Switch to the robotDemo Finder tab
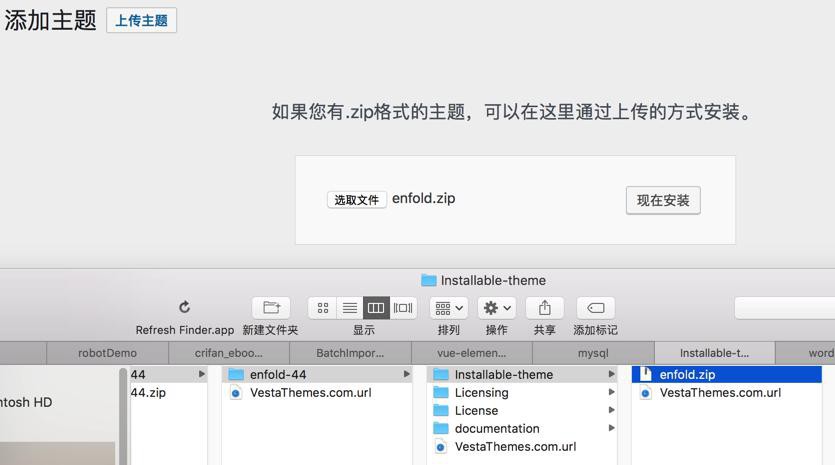The width and height of the screenshot is (835, 465). coord(108,353)
